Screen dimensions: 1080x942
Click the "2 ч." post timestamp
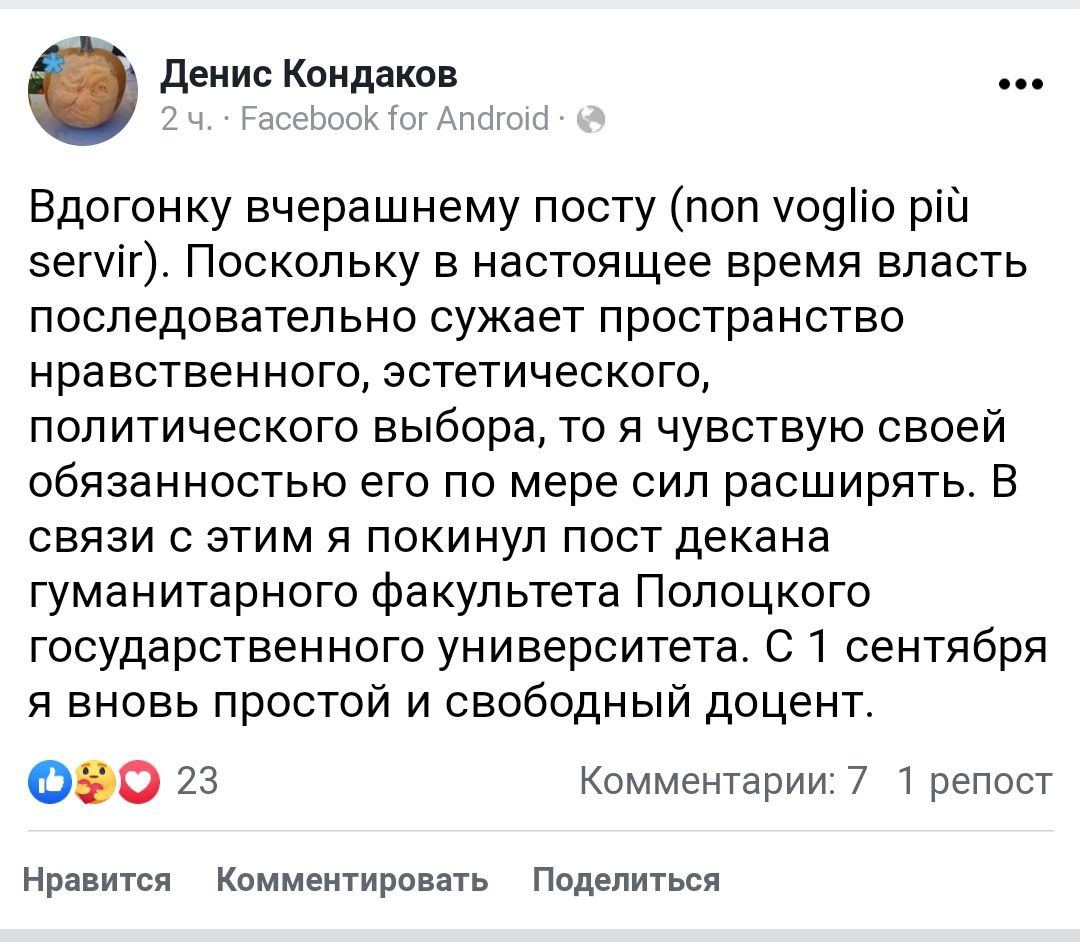click(182, 120)
